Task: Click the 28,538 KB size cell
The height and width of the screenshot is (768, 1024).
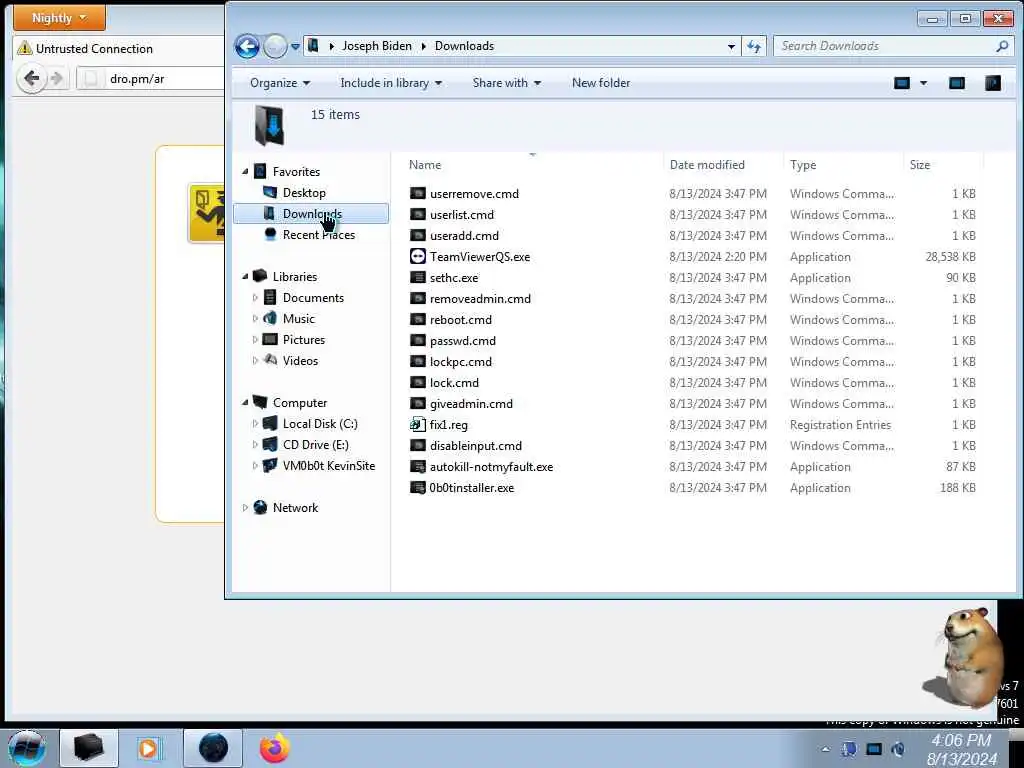Action: coord(950,257)
